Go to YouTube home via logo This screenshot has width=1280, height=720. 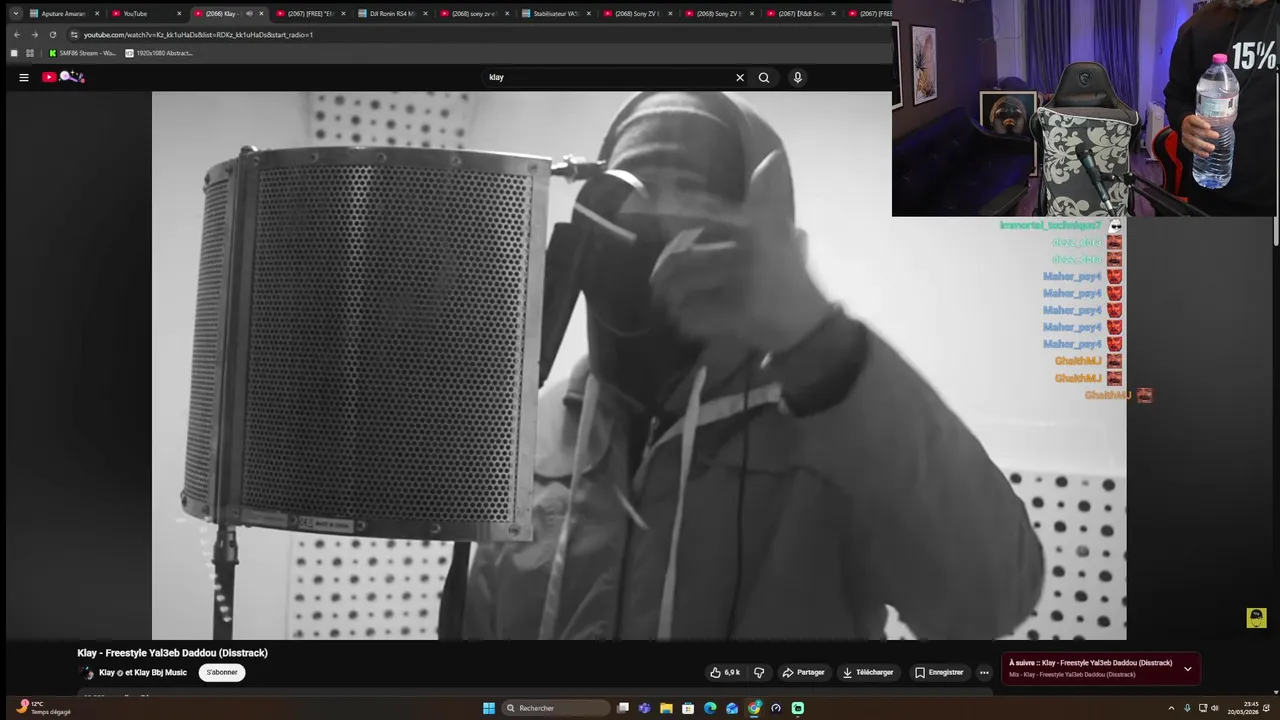(x=63, y=77)
